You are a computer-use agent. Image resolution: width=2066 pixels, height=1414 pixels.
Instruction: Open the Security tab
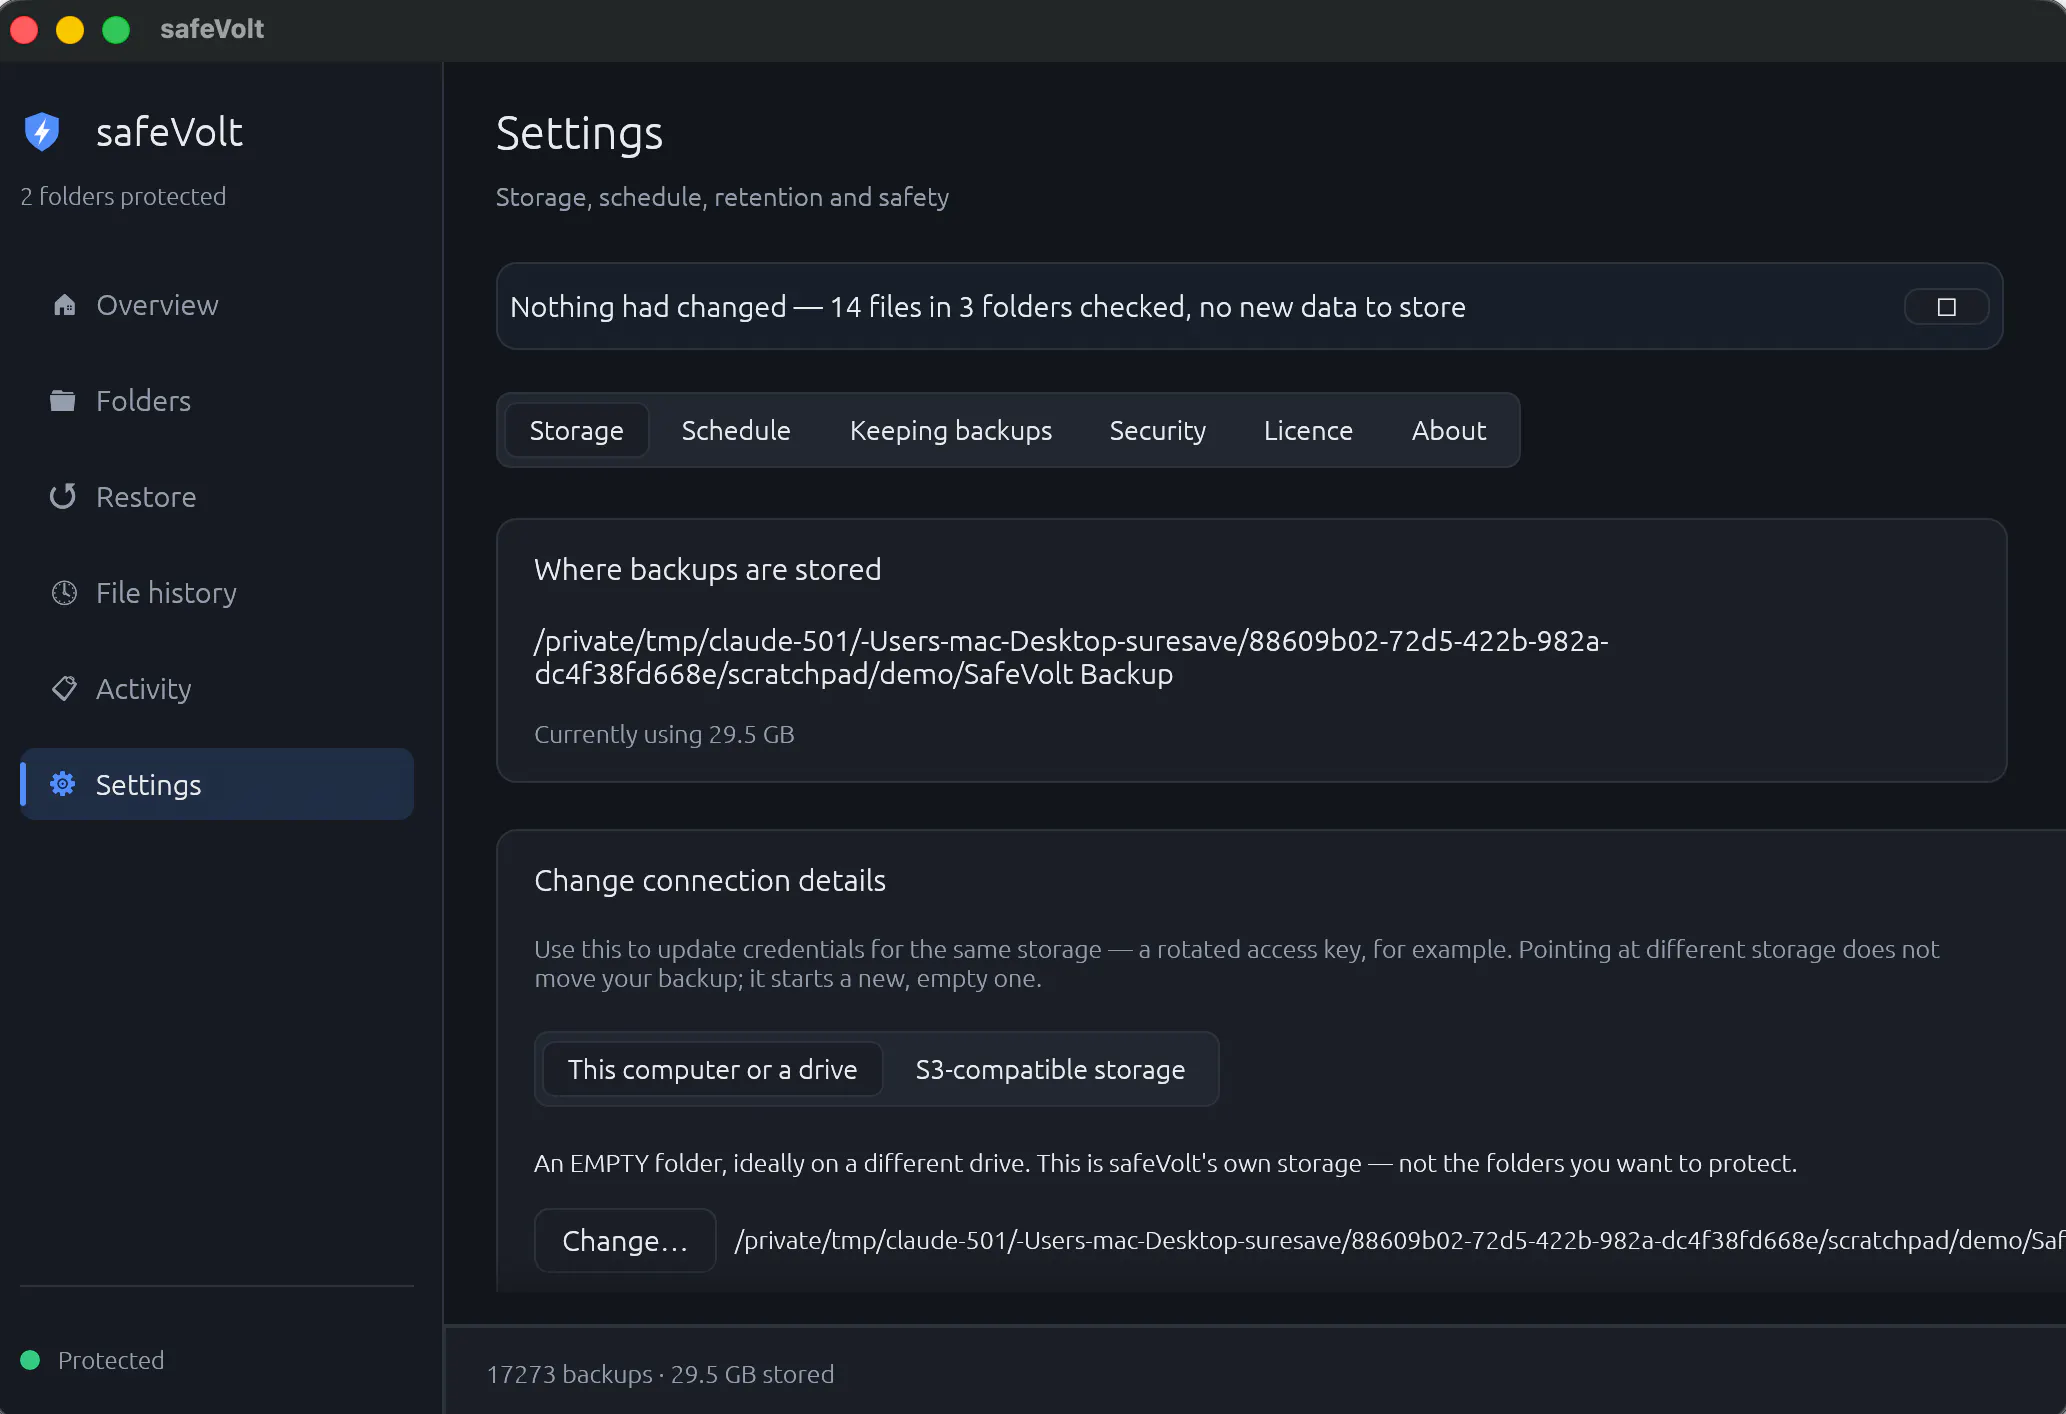[x=1158, y=430]
